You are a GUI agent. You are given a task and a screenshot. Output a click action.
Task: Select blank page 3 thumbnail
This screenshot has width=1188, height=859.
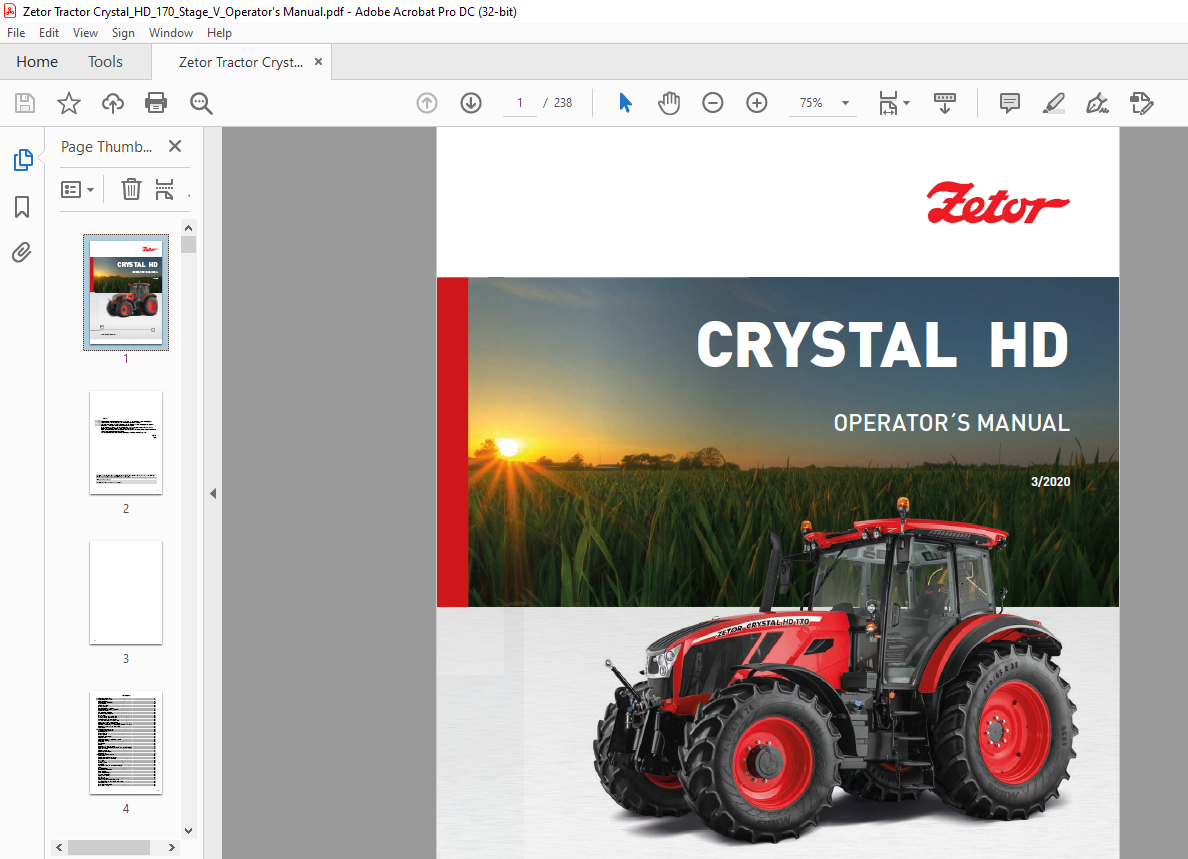coord(126,592)
